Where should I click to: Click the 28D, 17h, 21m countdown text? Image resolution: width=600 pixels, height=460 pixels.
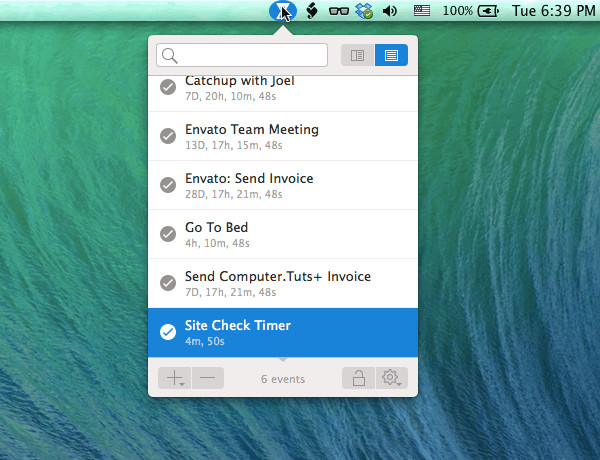click(234, 194)
